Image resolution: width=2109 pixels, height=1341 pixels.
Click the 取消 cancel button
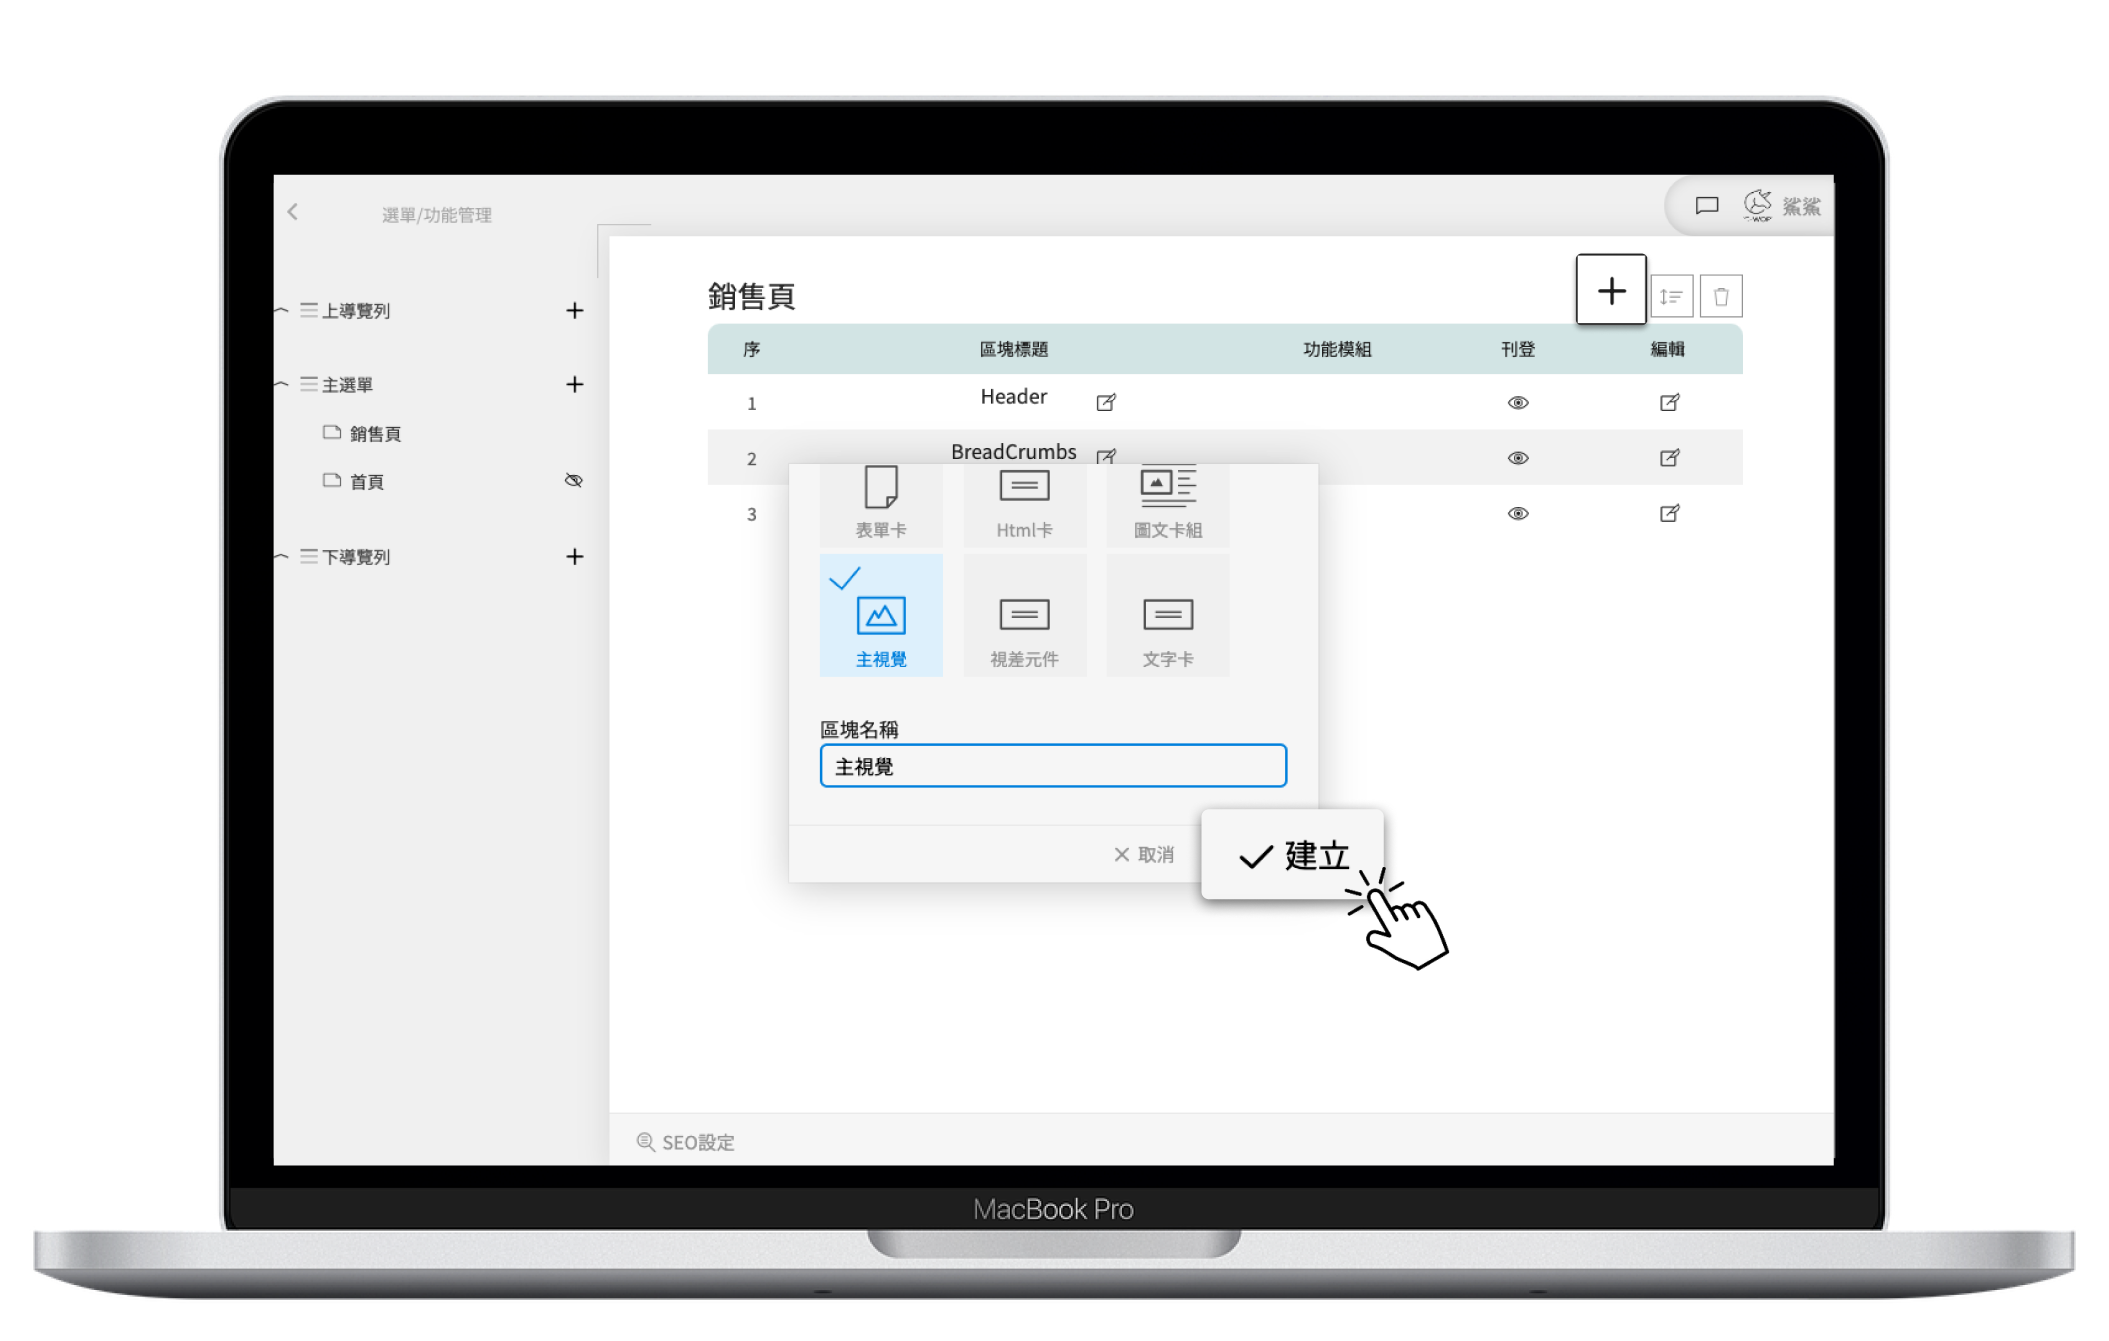click(1144, 854)
